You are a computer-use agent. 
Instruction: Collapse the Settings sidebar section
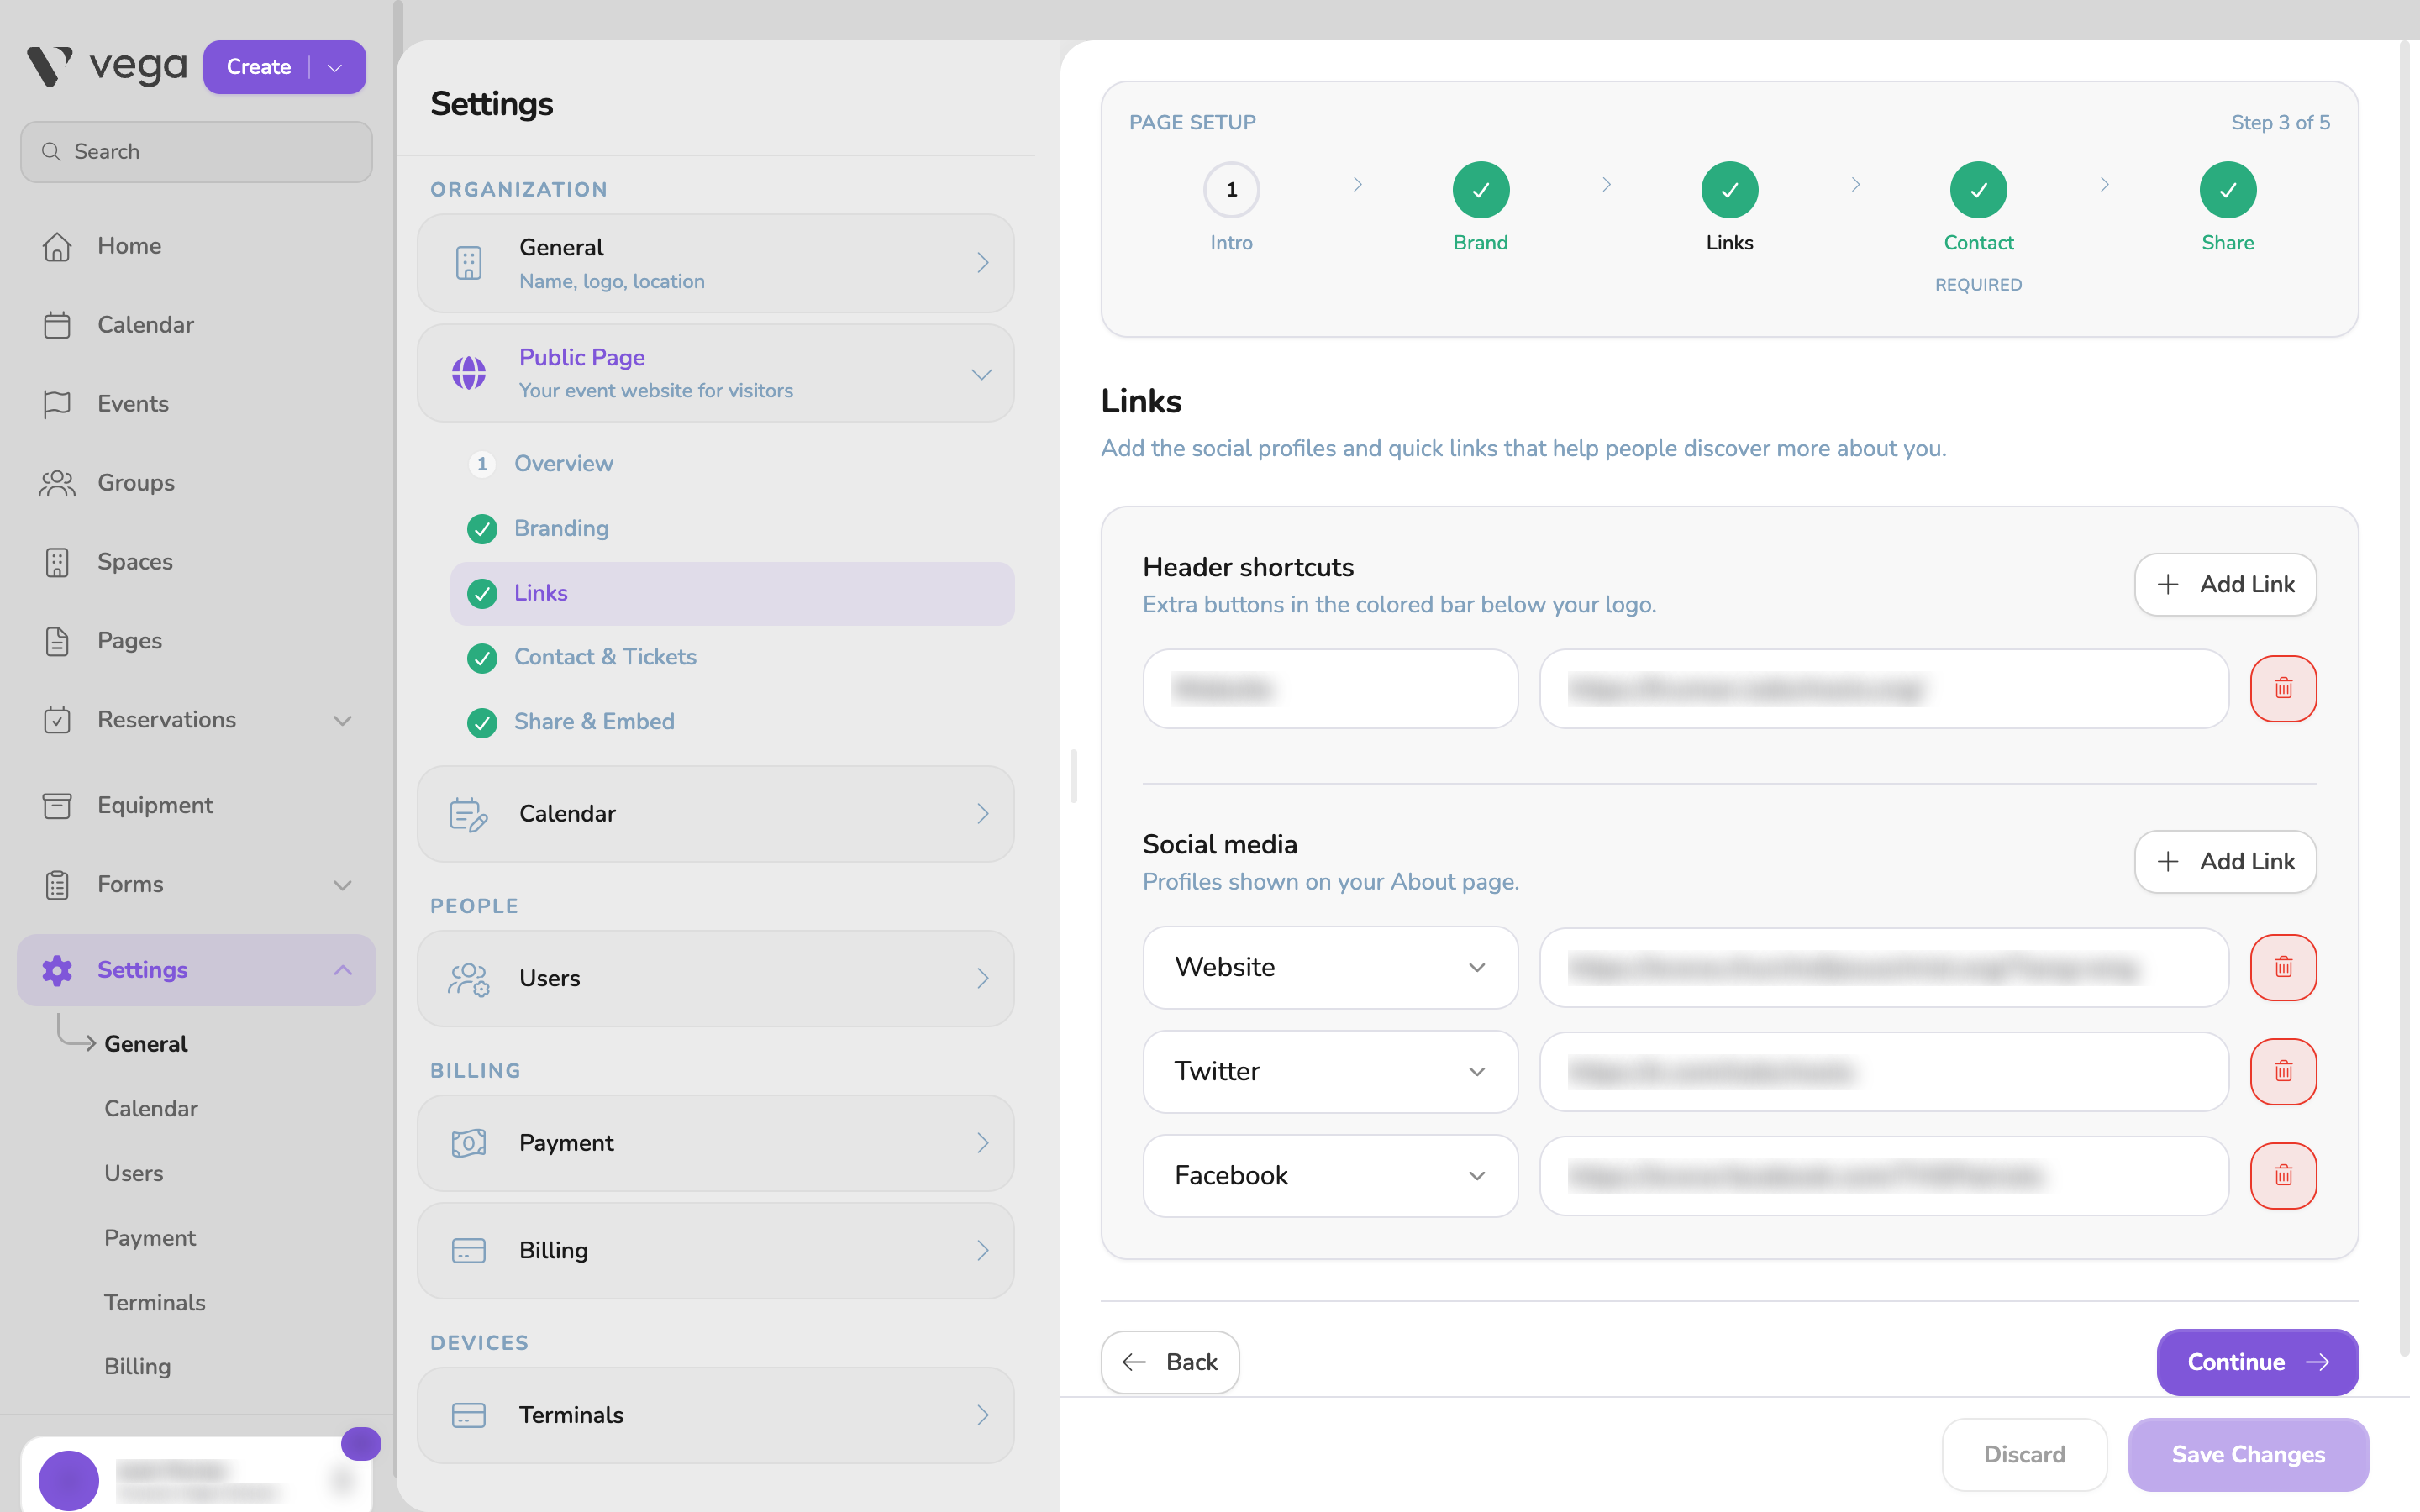(x=343, y=970)
